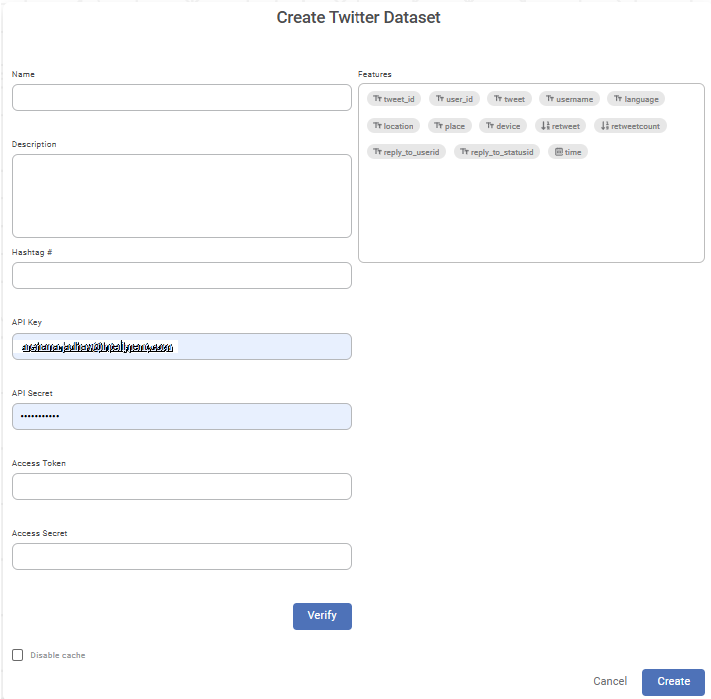
Task: Focus the Hashtag # field
Action: (181, 275)
